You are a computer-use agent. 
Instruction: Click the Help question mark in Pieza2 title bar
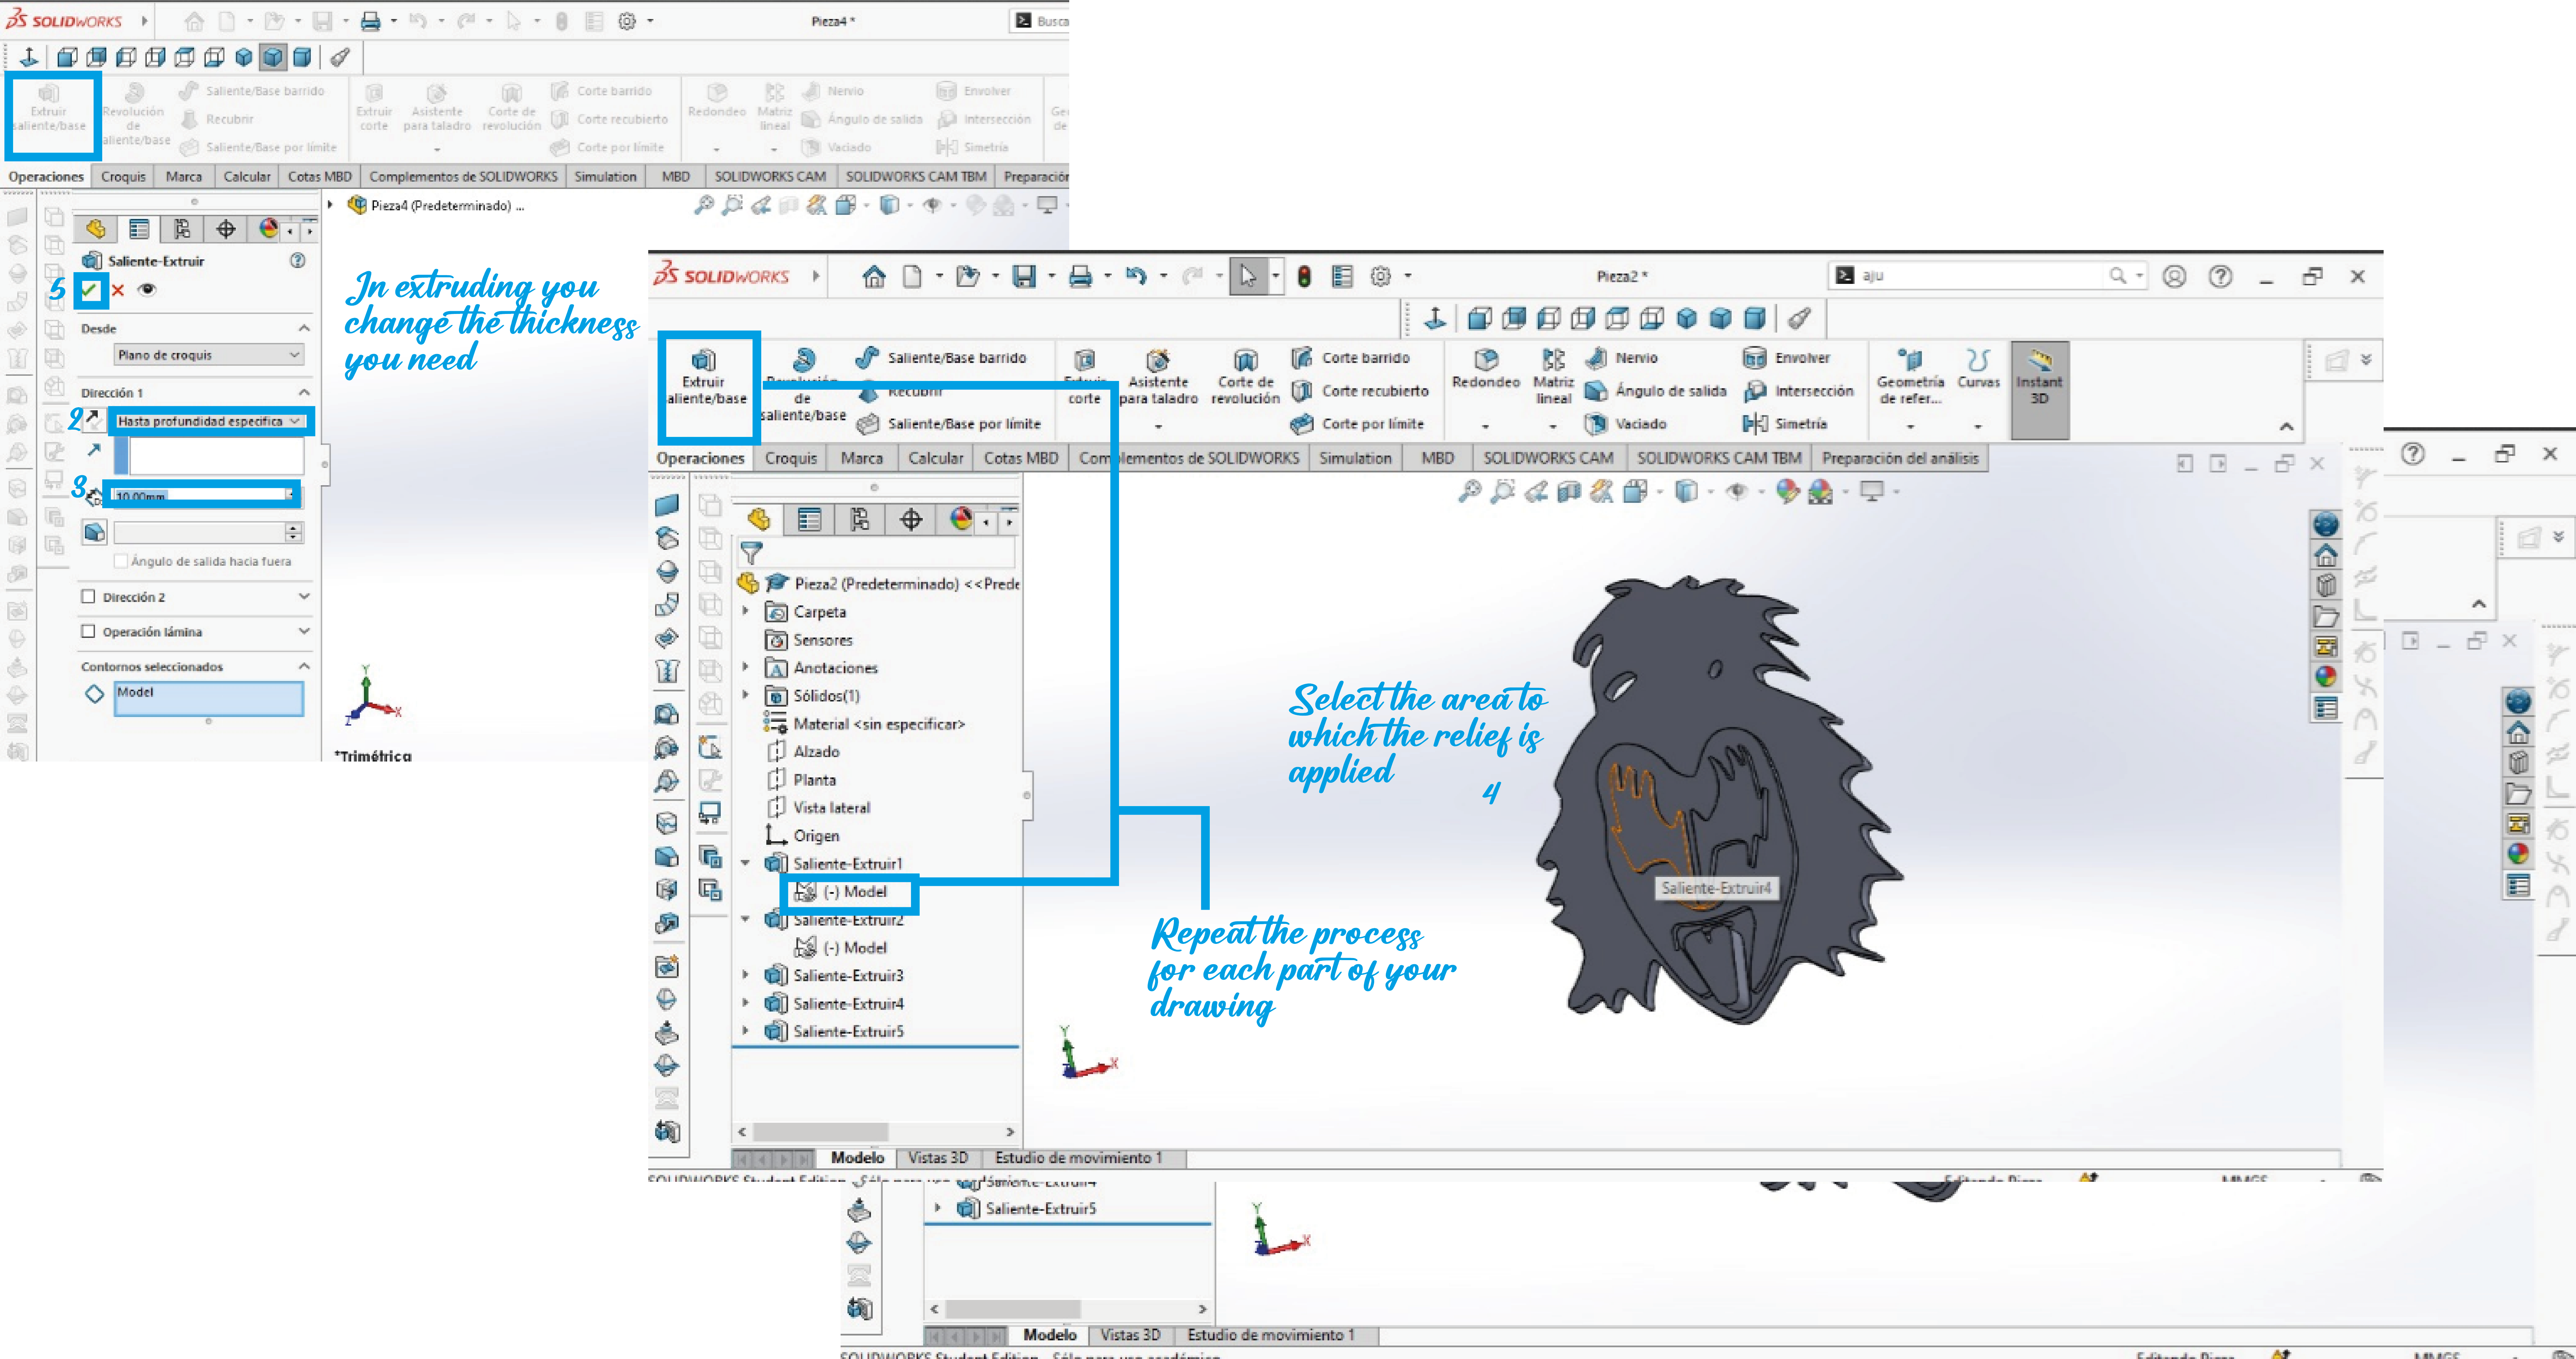tap(2220, 276)
